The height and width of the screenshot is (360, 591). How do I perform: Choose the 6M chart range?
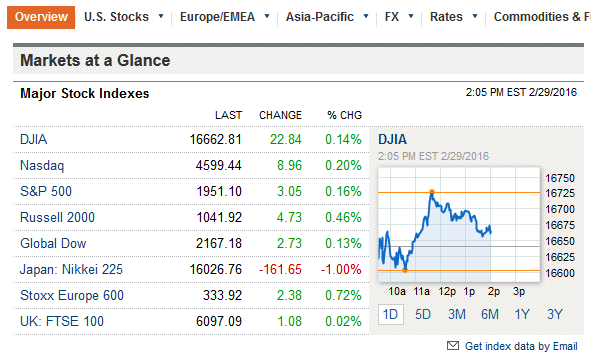pyautogui.click(x=490, y=314)
